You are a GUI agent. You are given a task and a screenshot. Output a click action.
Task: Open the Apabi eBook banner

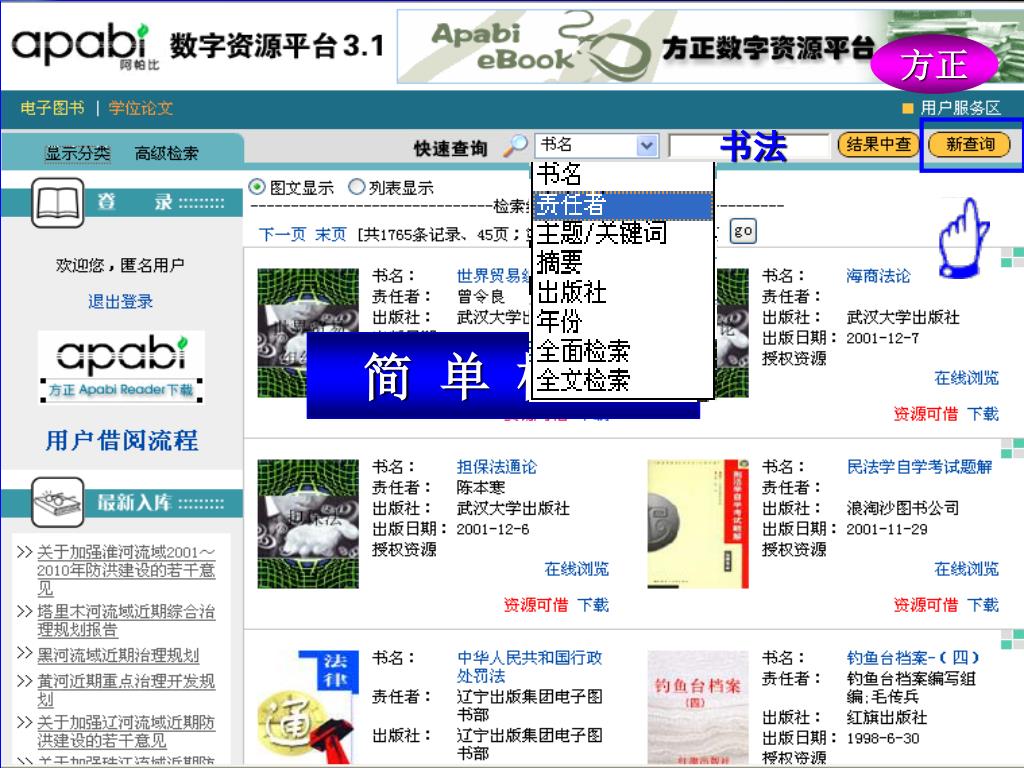[709, 46]
